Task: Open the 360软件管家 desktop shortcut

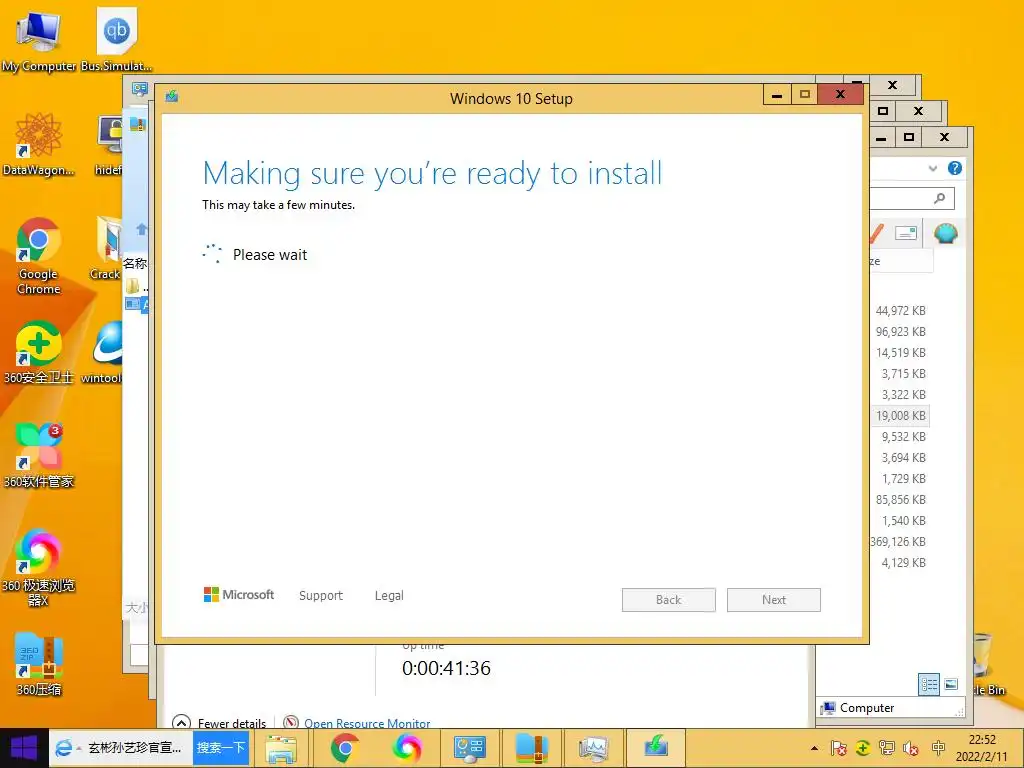Action: [x=38, y=456]
